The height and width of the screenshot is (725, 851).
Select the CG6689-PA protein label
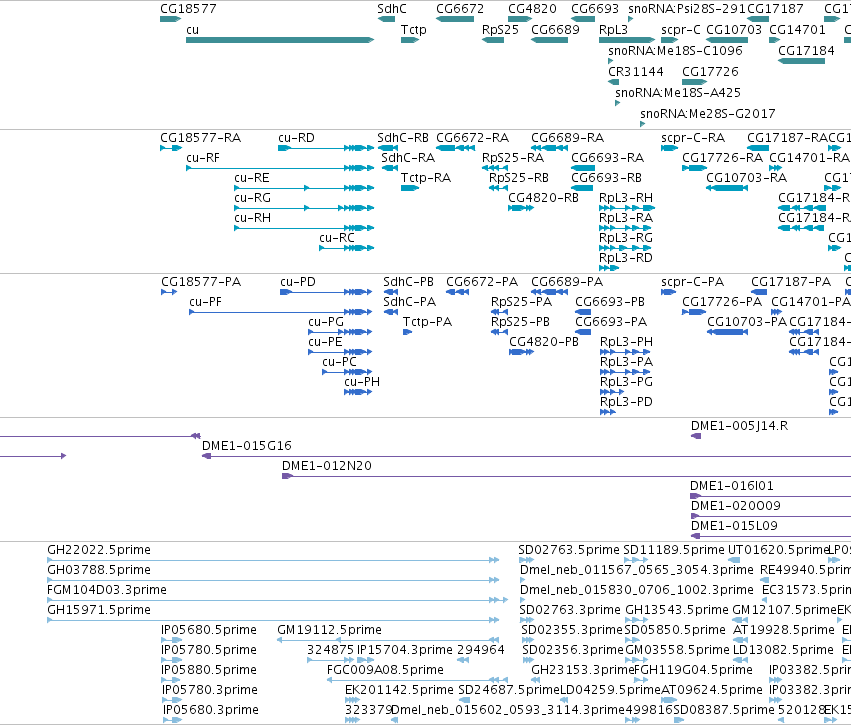click(567, 282)
